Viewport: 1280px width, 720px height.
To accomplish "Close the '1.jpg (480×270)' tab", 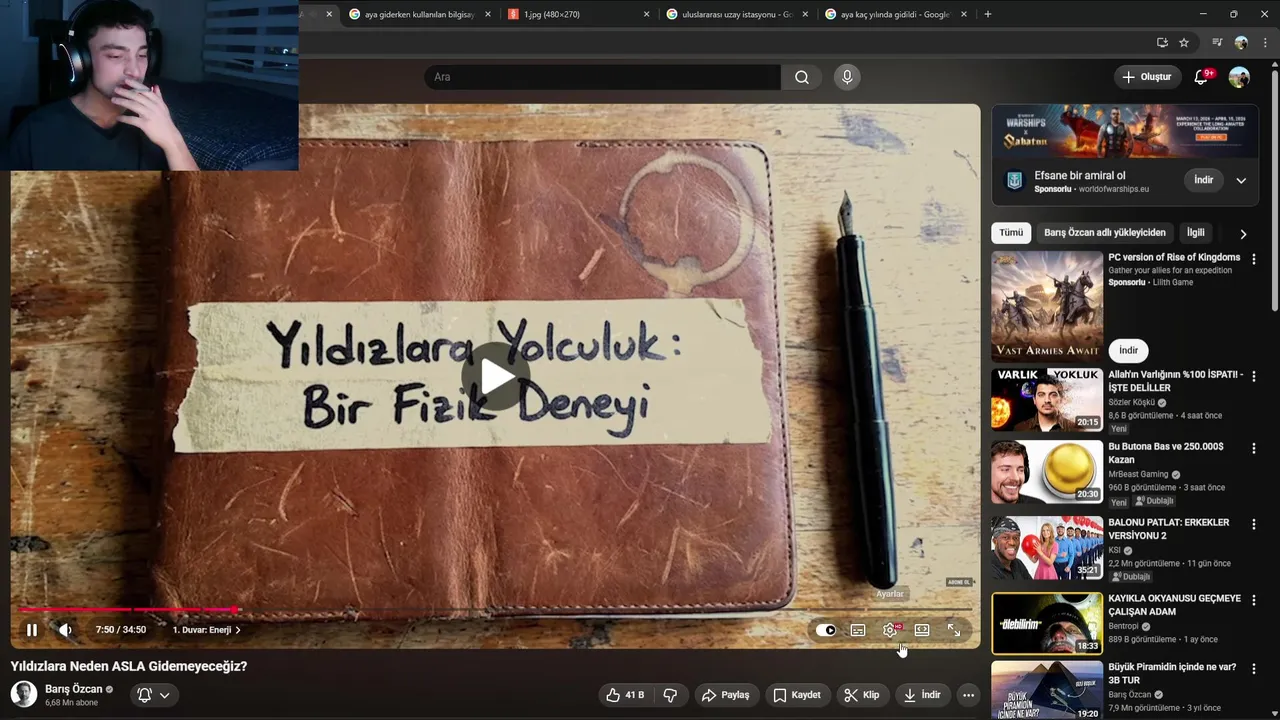I will 646,14.
